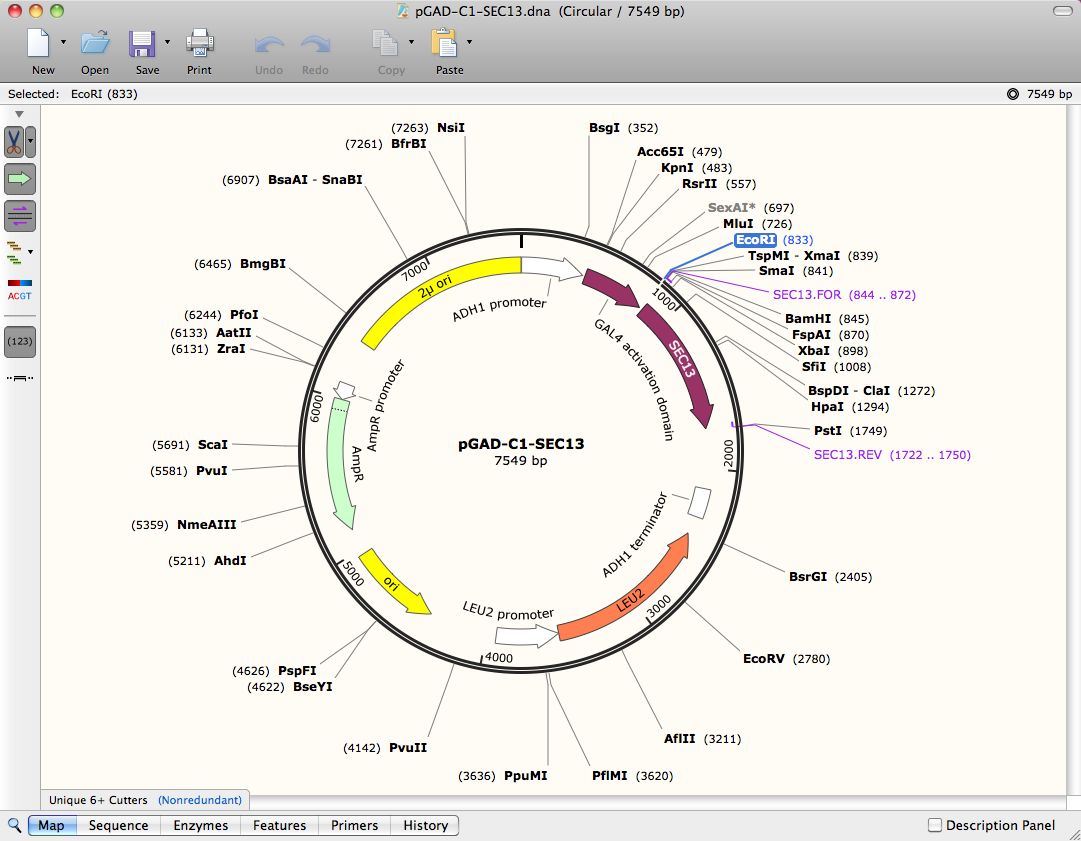1081x841 pixels.
Task: Toggle the (123) enzyme positions numbering button
Action: tap(20, 341)
